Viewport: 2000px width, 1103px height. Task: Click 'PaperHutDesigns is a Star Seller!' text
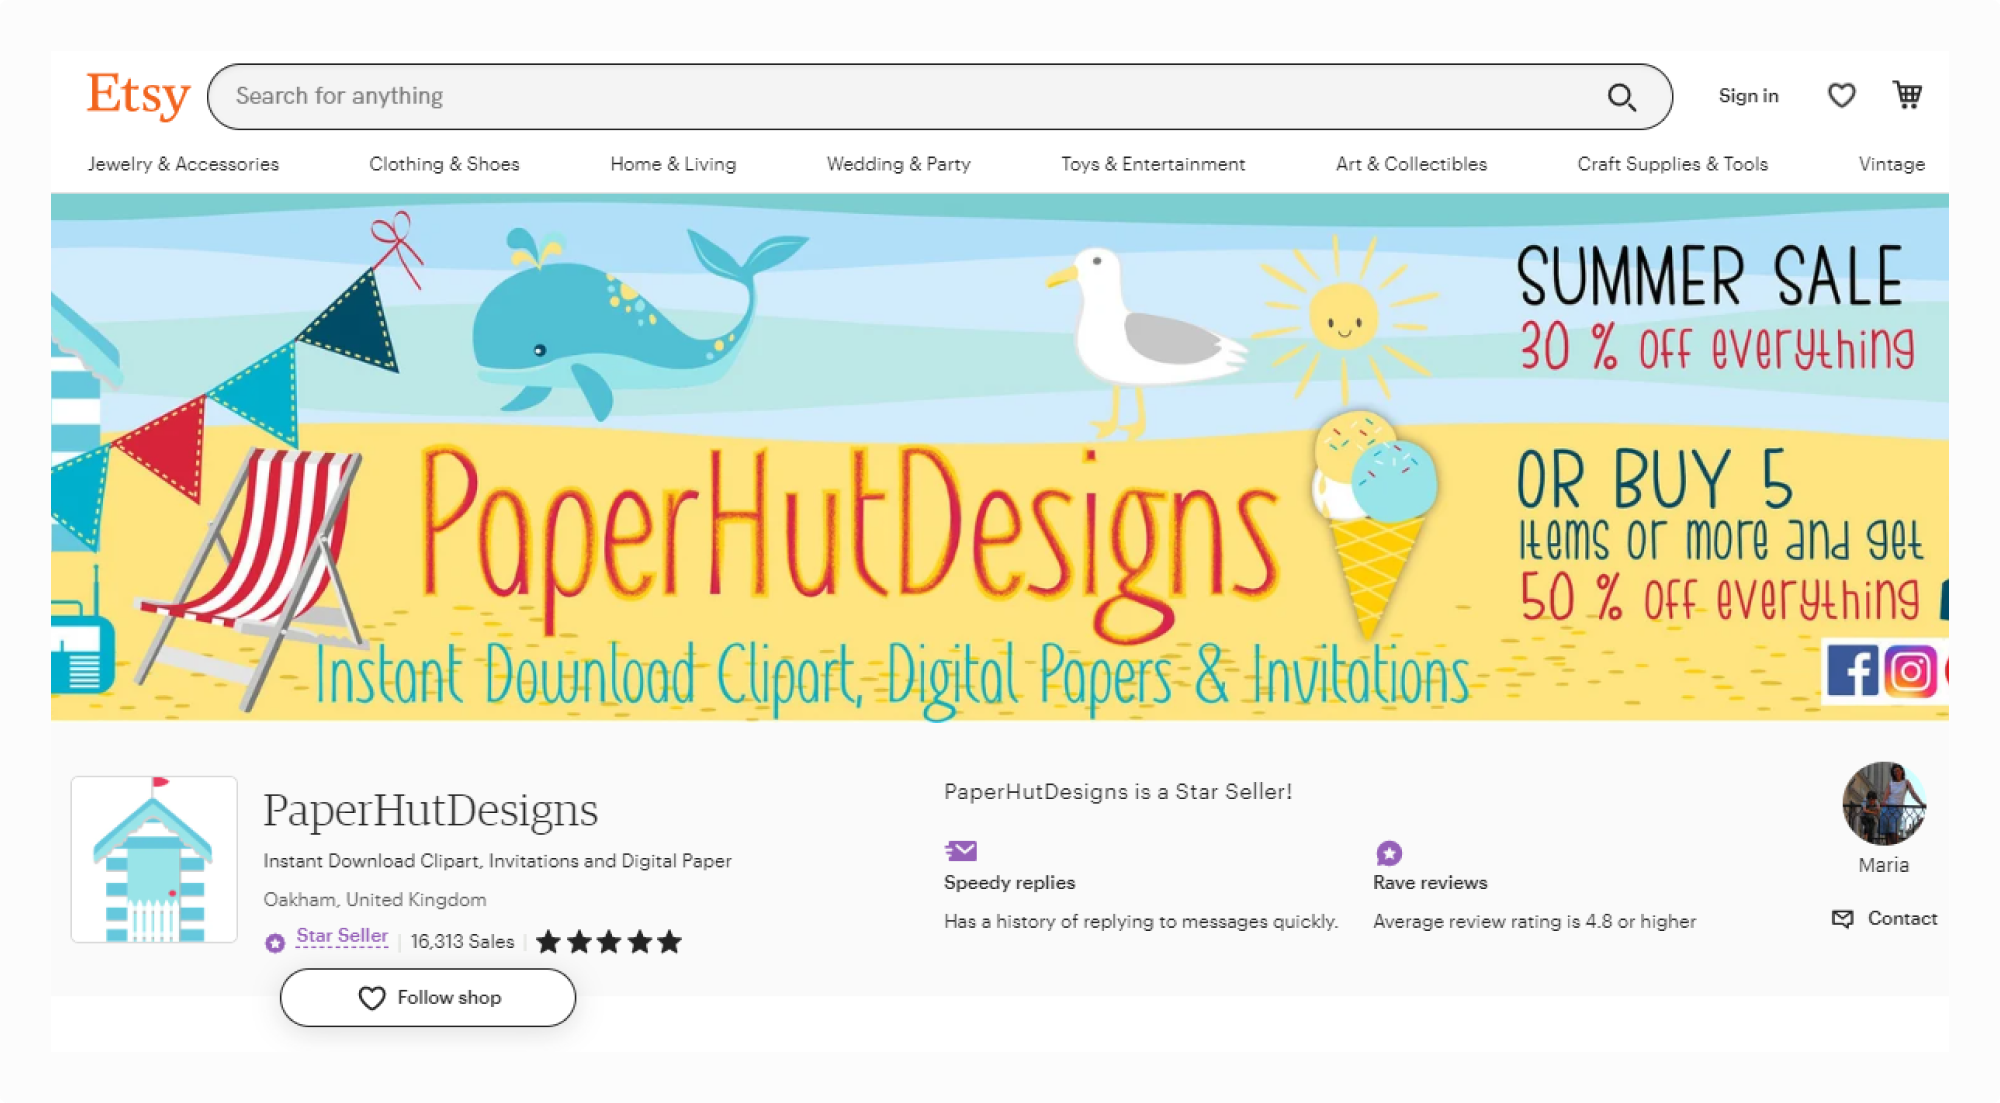pos(1118,792)
